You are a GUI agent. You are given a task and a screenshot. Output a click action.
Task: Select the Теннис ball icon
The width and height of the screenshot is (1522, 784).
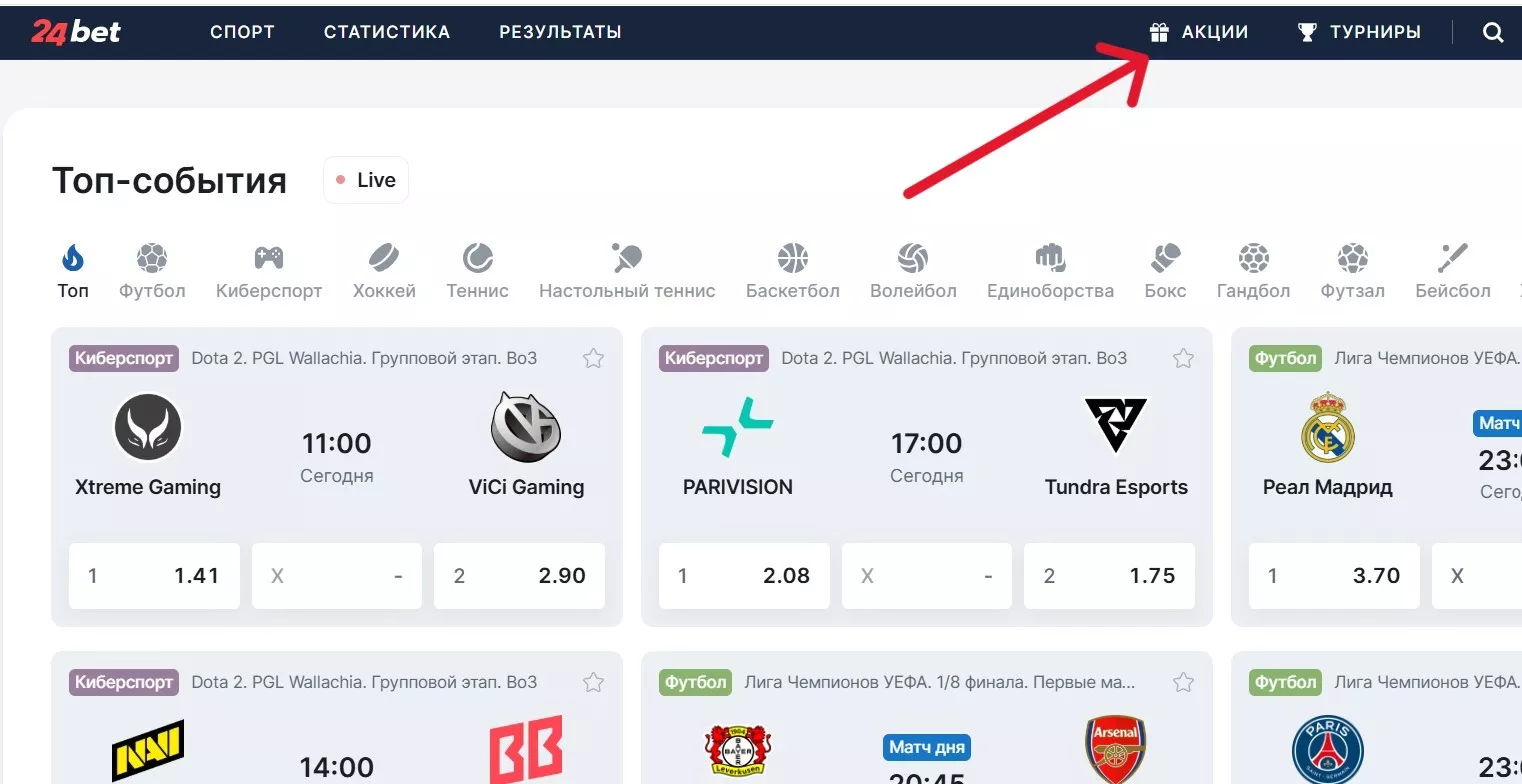point(477,259)
